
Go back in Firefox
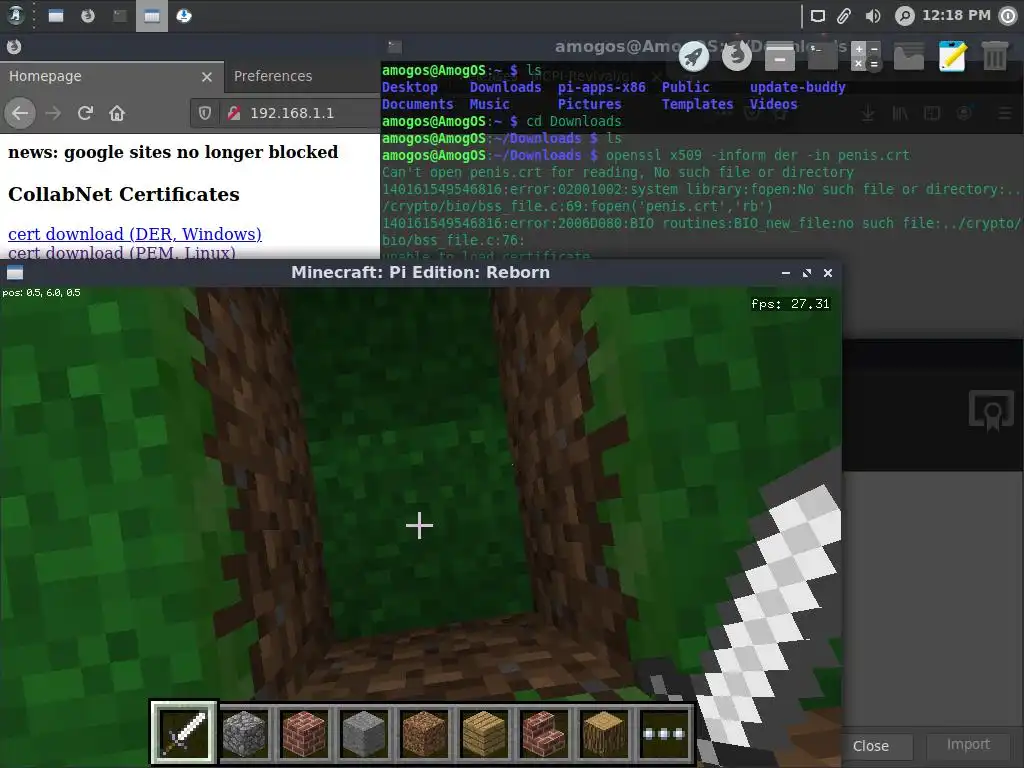[20, 113]
